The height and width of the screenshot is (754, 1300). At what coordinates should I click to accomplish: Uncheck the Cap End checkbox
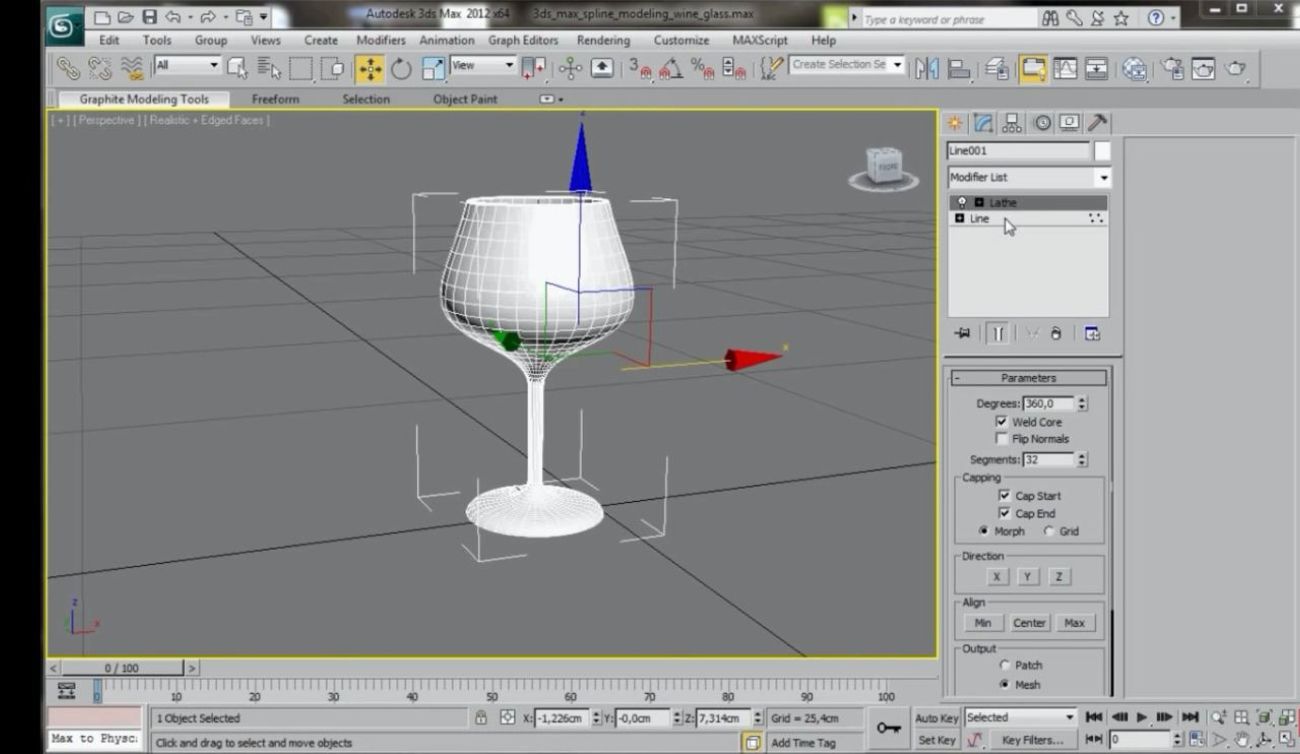[1005, 513]
